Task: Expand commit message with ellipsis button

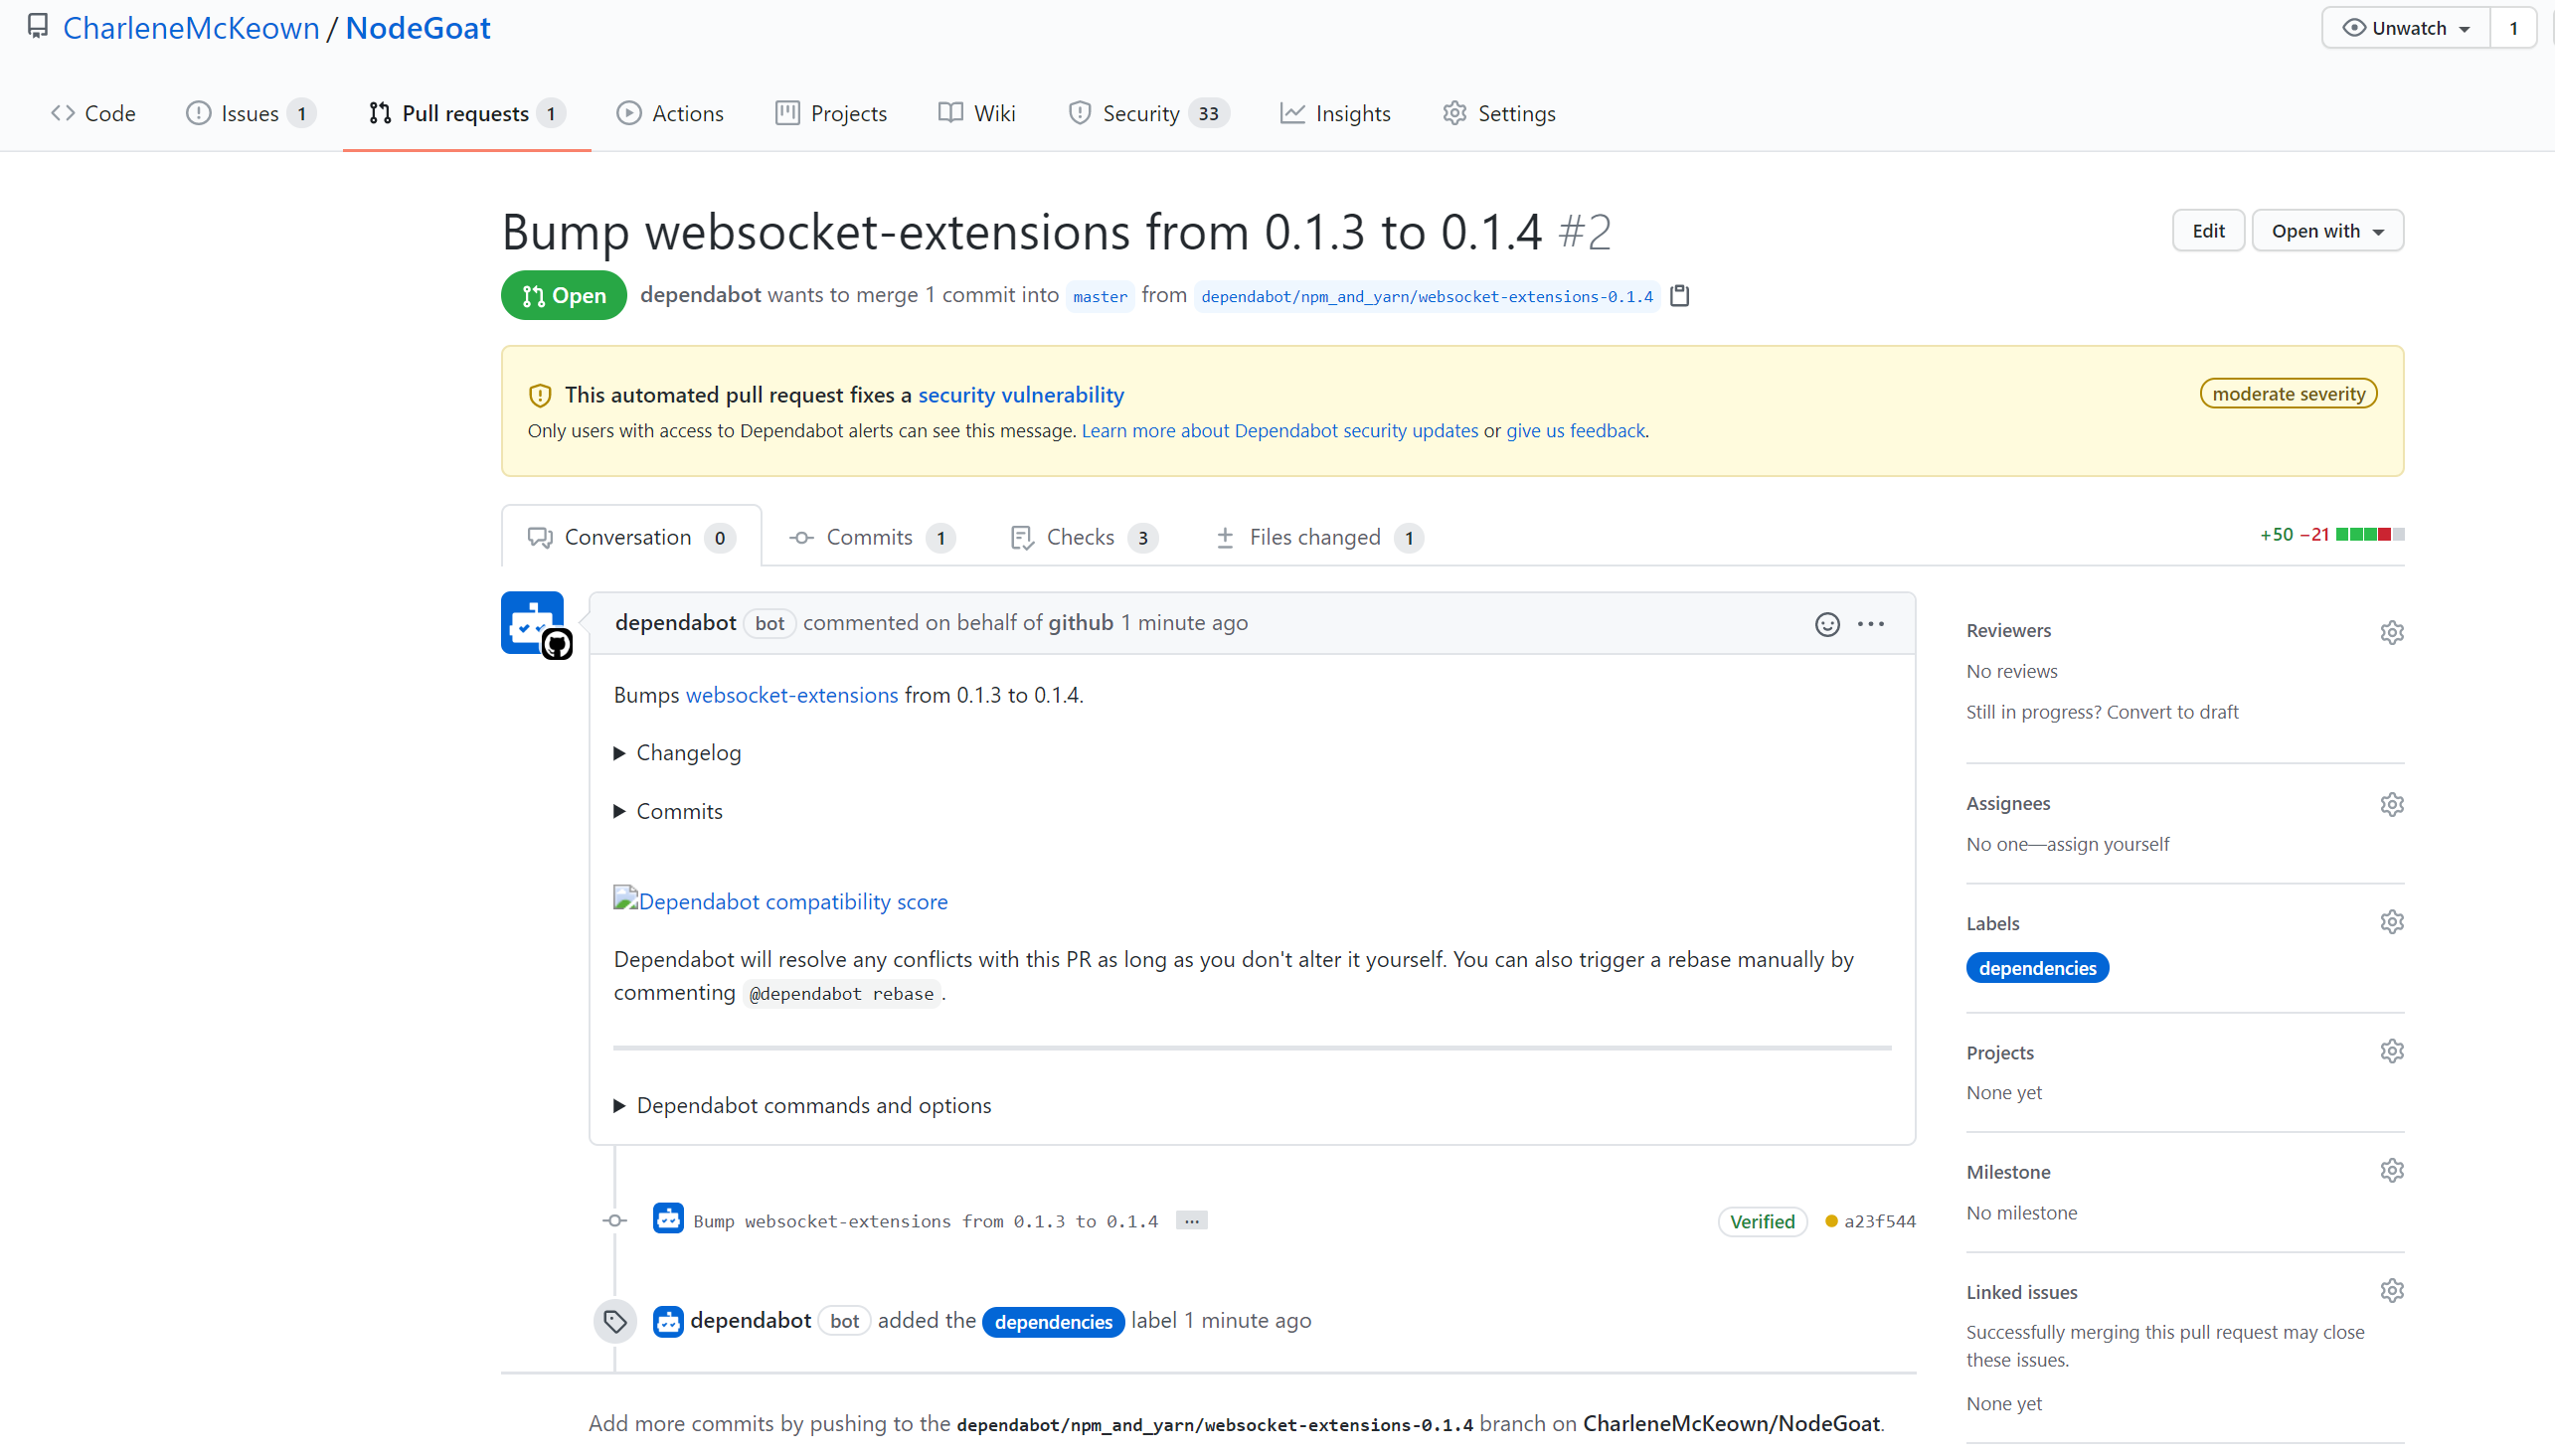Action: [1191, 1221]
